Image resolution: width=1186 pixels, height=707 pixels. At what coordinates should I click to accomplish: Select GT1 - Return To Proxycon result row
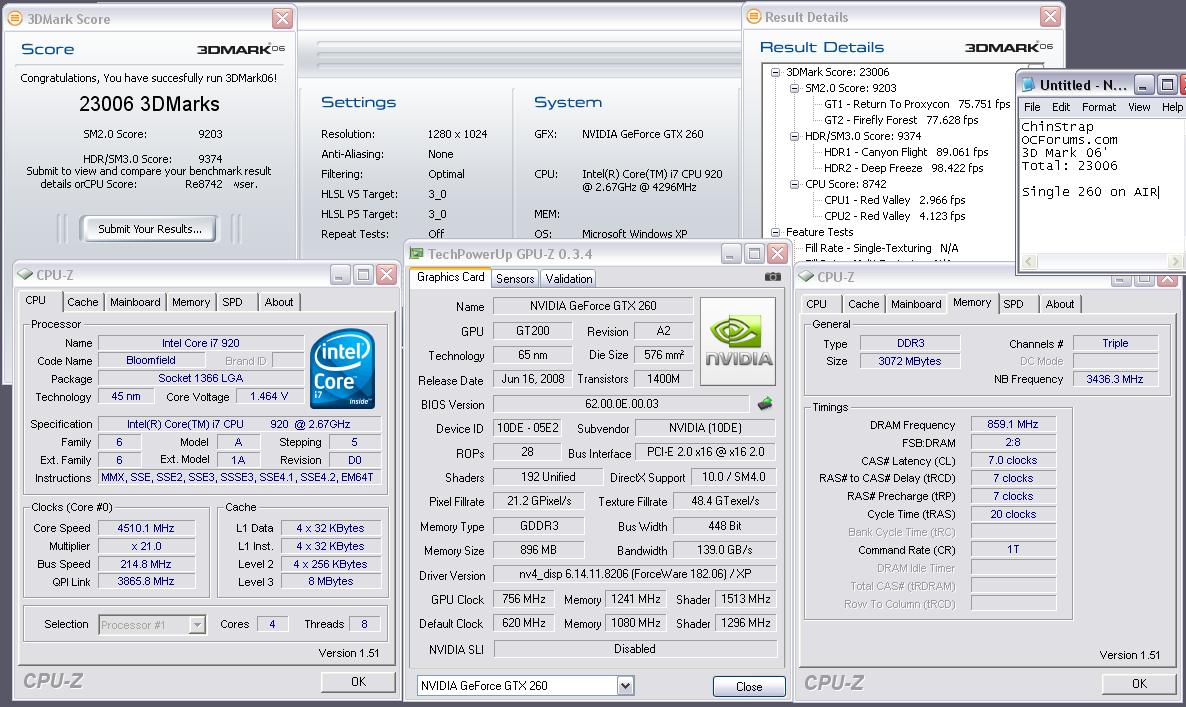[917, 104]
